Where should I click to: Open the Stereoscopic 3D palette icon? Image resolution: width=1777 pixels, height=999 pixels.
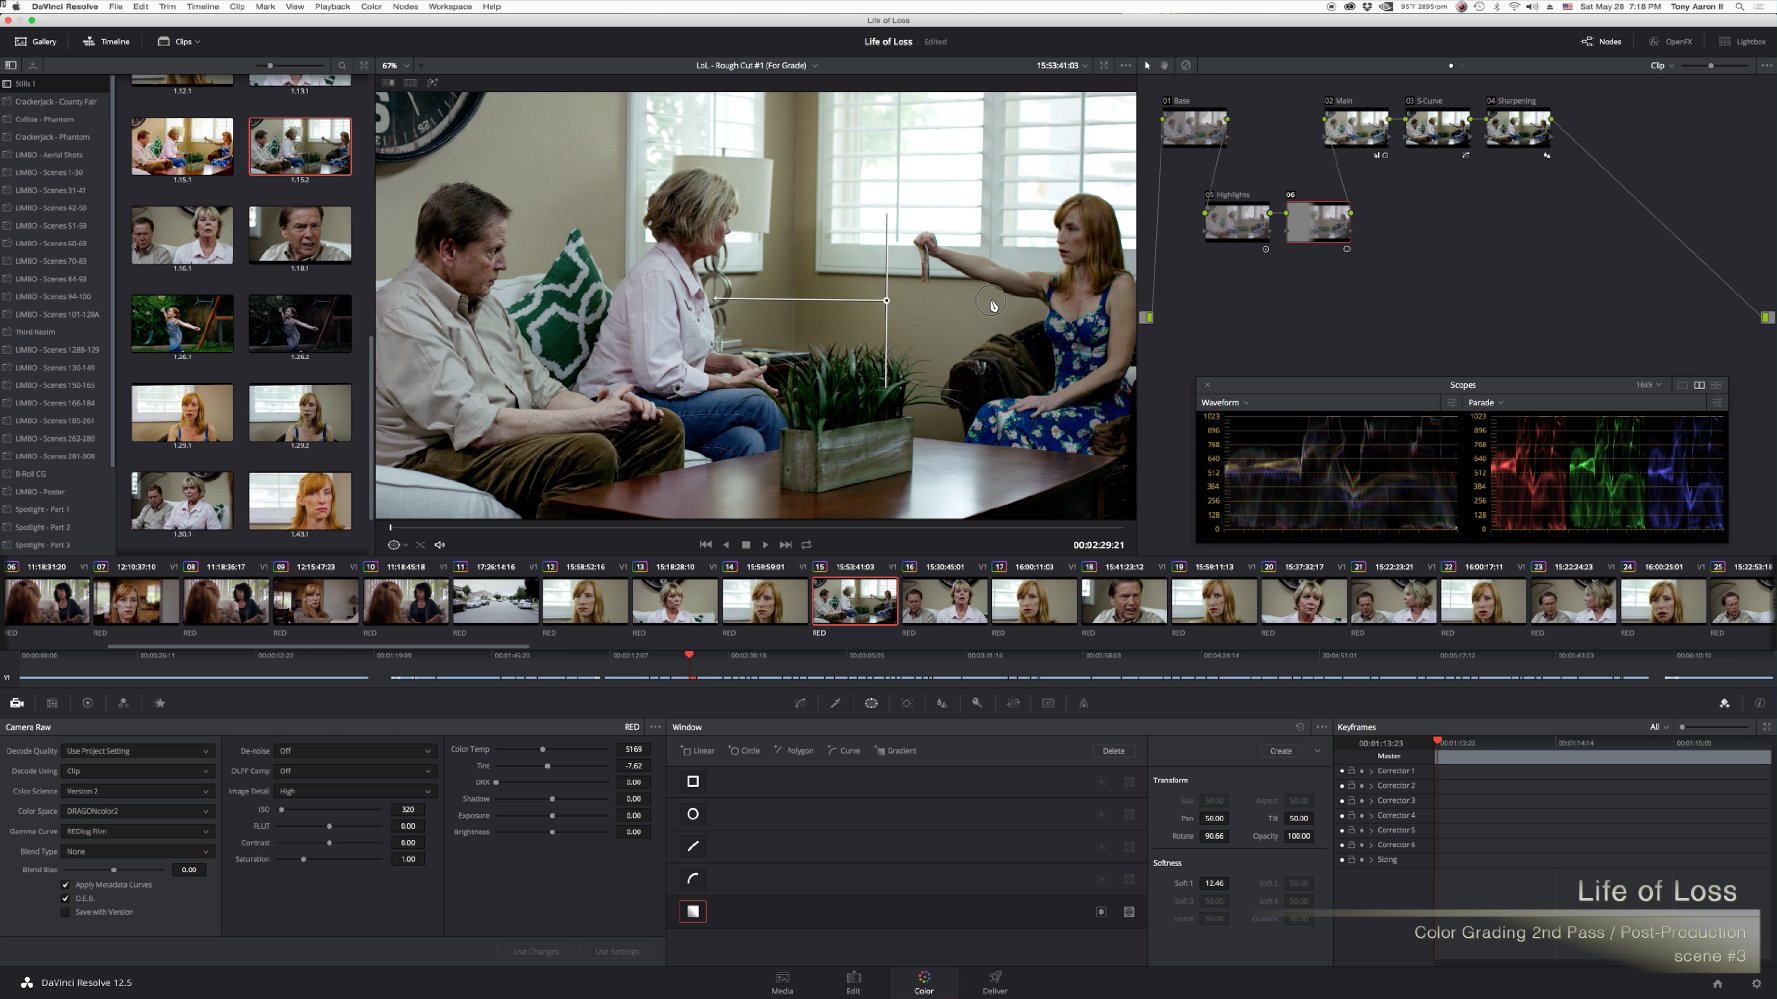(1048, 703)
